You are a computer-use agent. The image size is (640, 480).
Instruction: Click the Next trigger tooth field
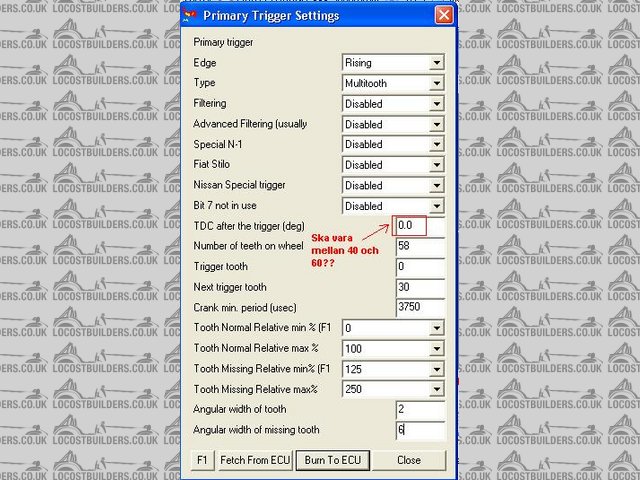click(x=420, y=287)
